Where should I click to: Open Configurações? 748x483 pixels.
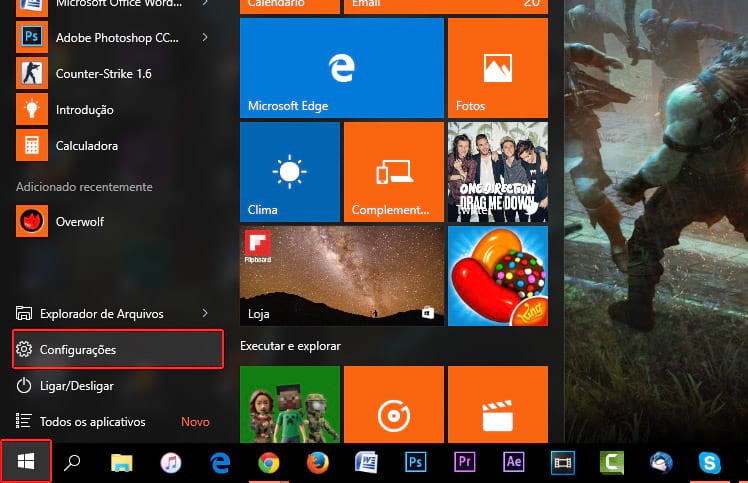[118, 349]
